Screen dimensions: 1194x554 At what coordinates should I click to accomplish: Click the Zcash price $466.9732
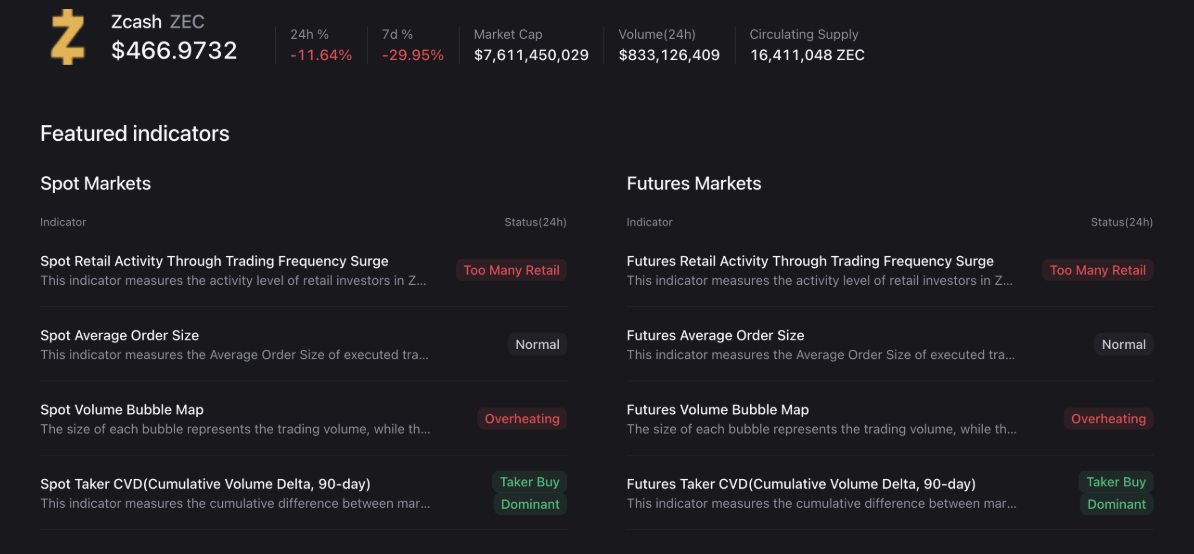tap(174, 51)
